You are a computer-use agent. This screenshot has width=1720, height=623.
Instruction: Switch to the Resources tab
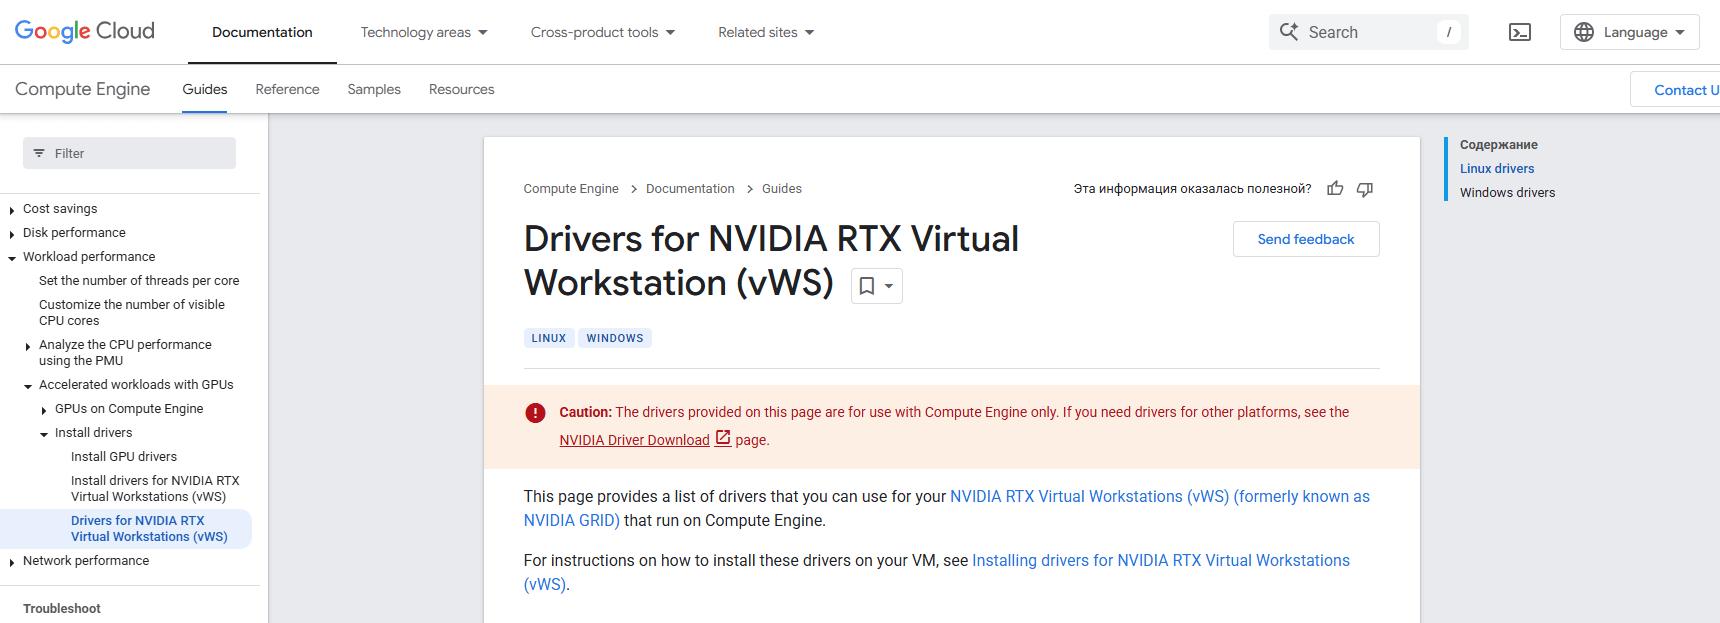pyautogui.click(x=462, y=89)
